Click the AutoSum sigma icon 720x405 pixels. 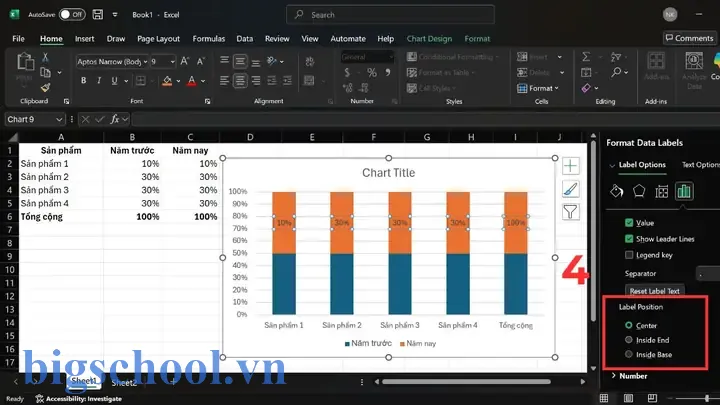586,57
